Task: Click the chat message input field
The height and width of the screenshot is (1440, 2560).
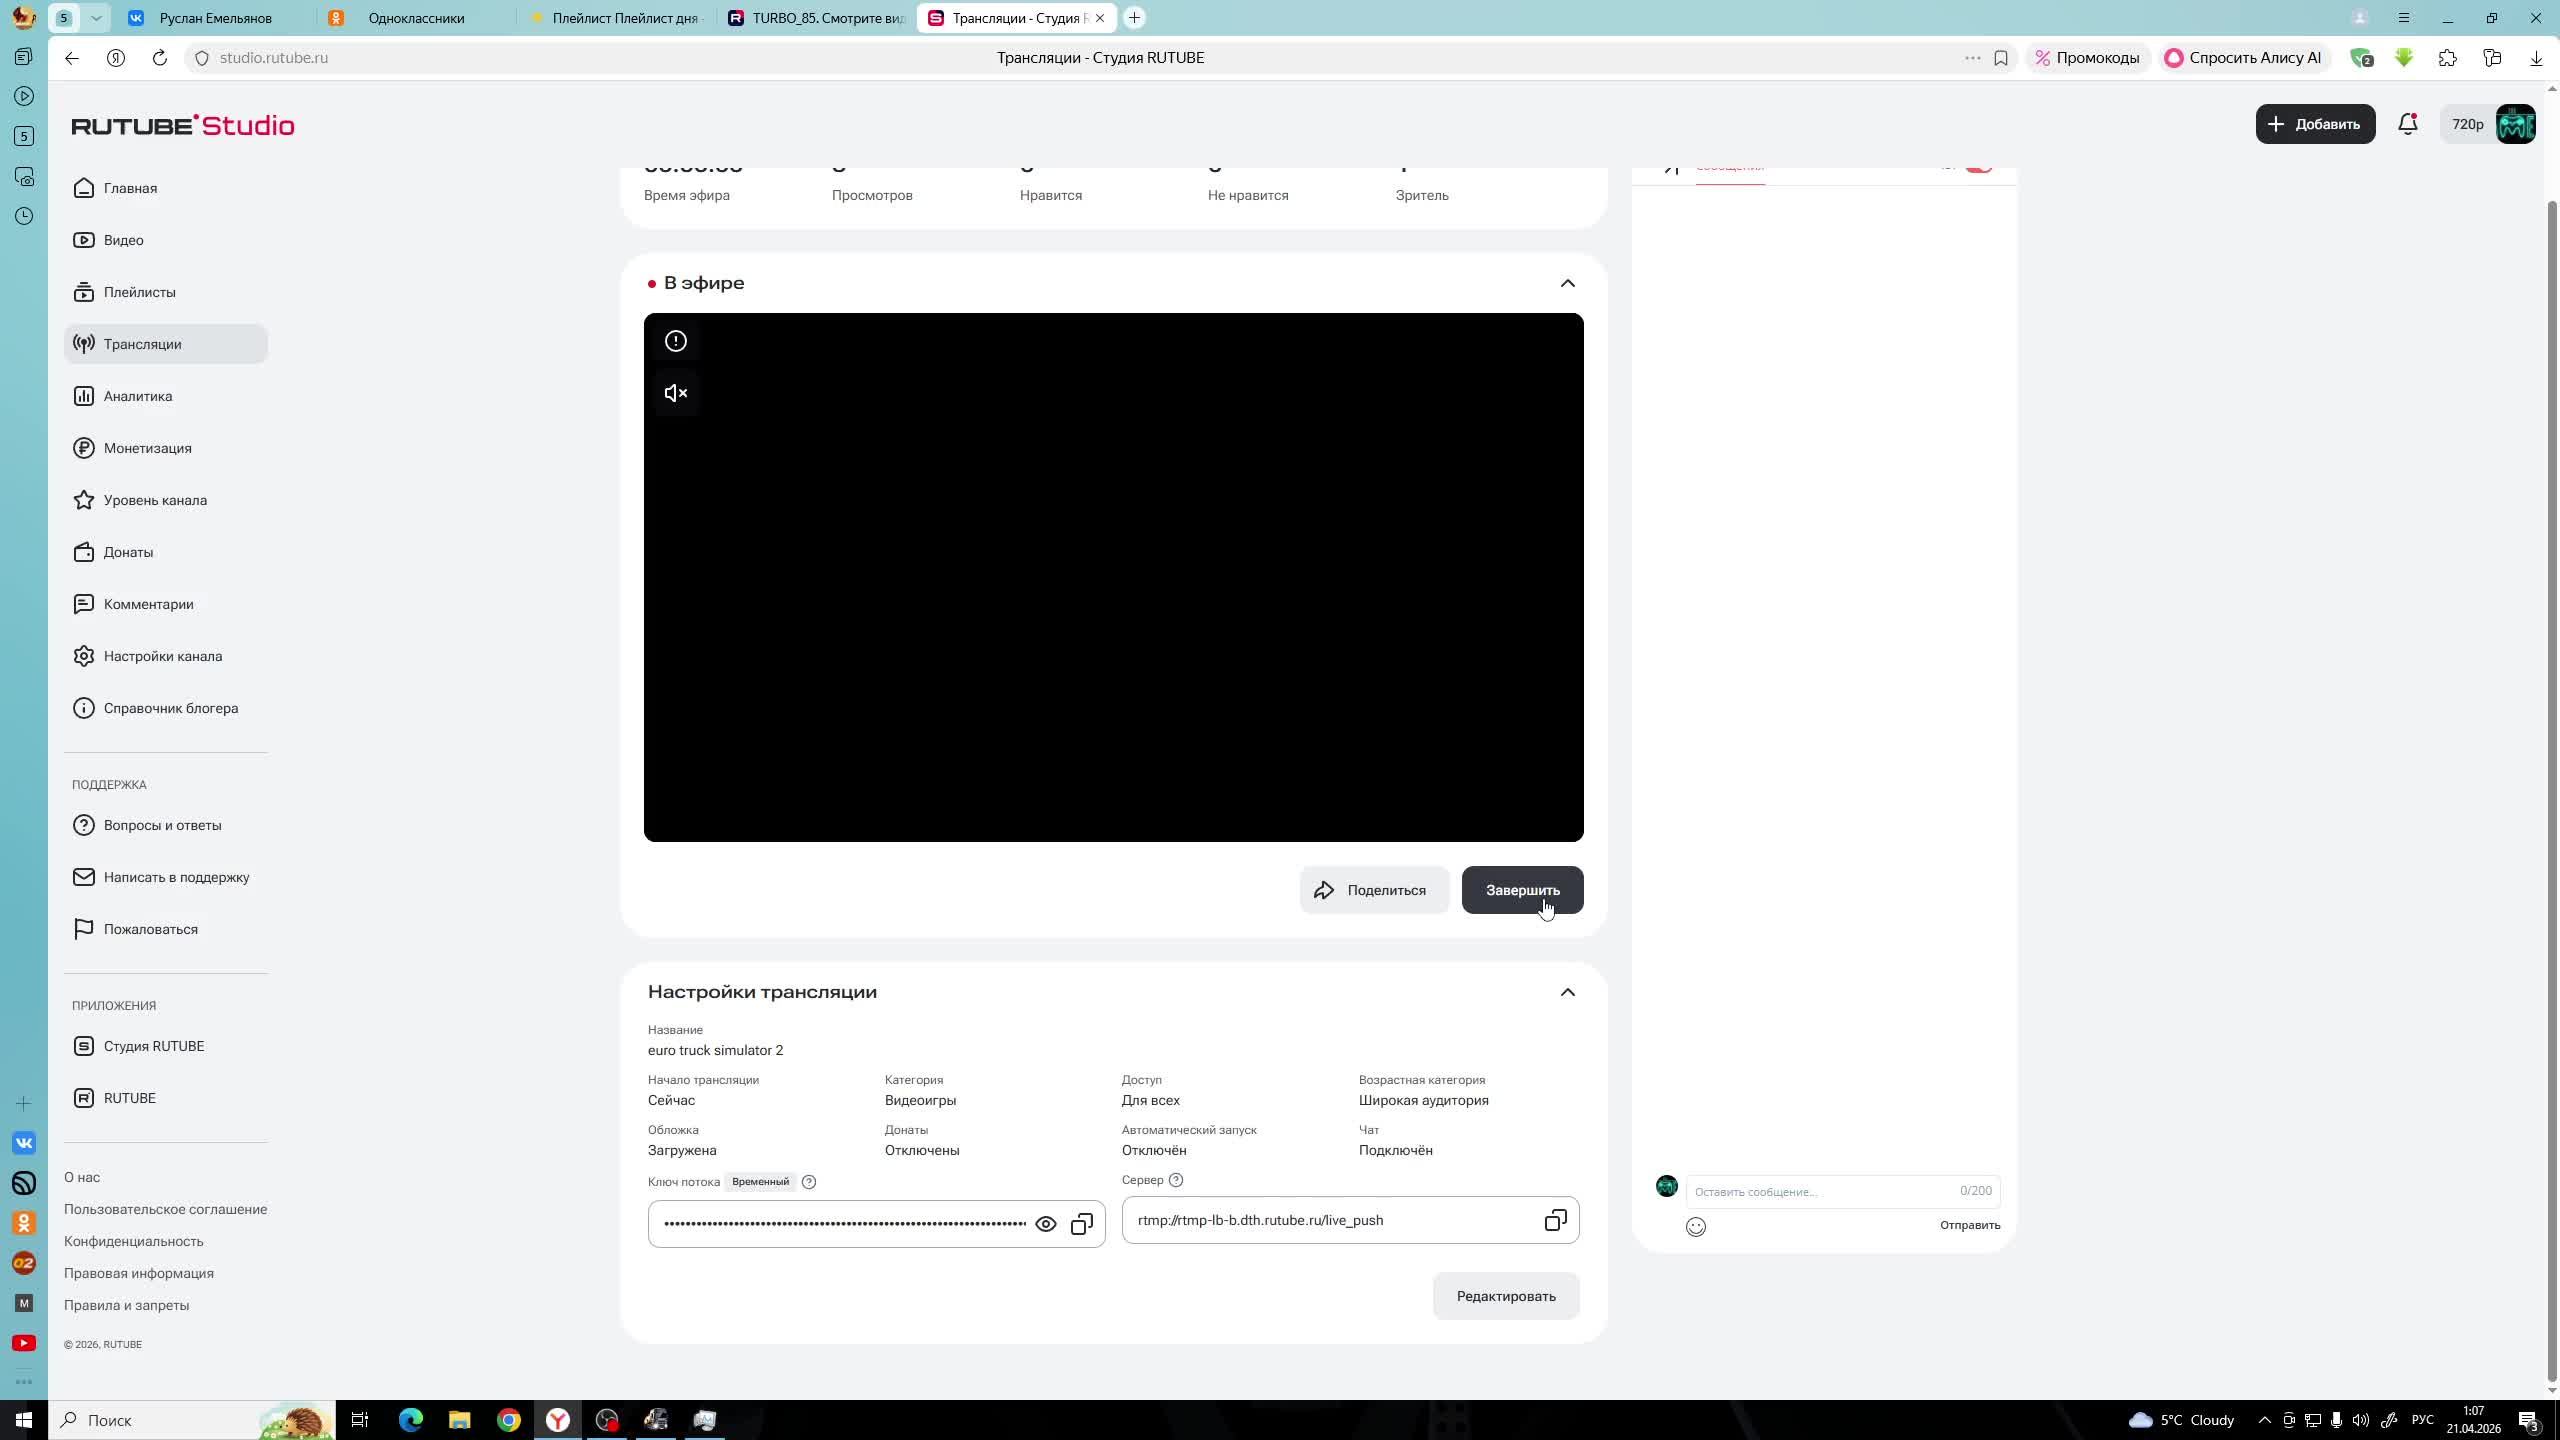Action: pos(1820,1191)
